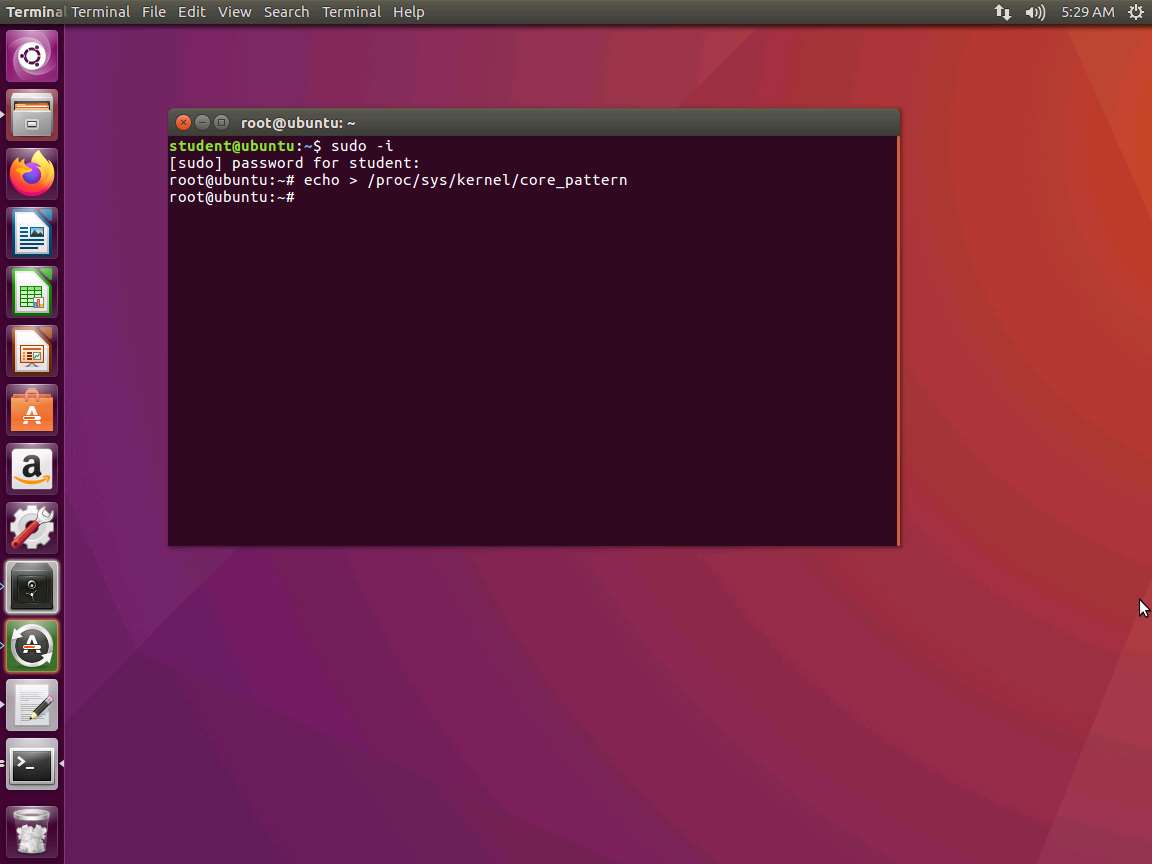Image resolution: width=1152 pixels, height=864 pixels.
Task: Click the Amazon launcher icon
Action: pyautogui.click(x=32, y=469)
